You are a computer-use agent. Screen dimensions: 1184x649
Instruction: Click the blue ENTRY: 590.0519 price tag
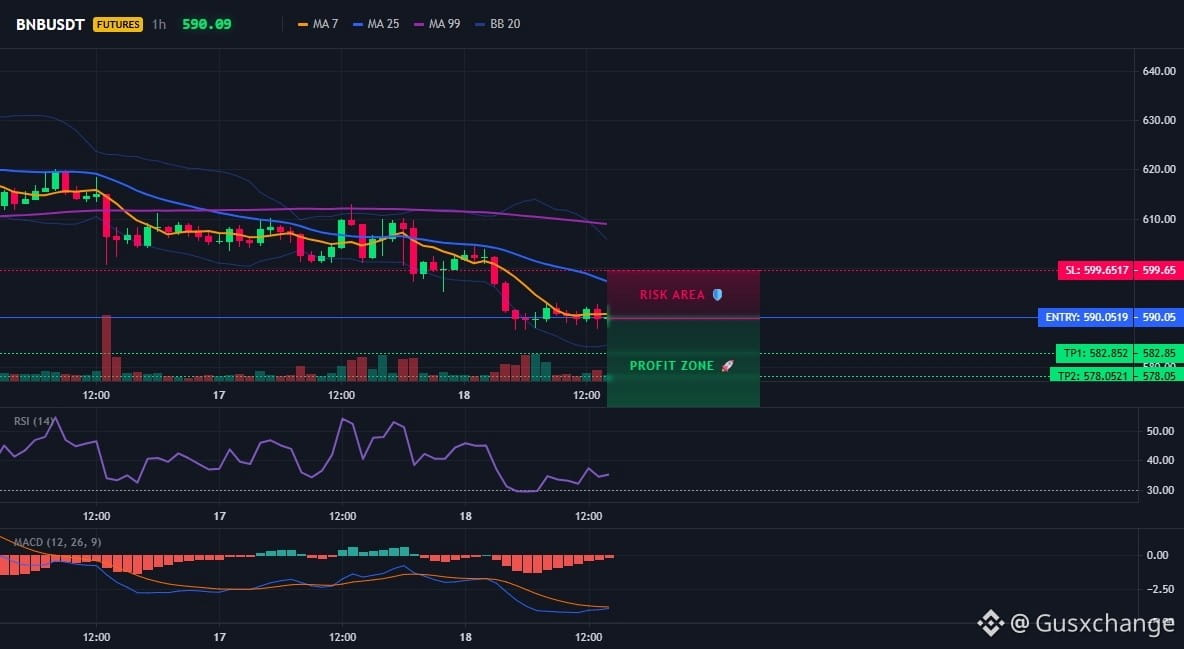tap(1085, 317)
